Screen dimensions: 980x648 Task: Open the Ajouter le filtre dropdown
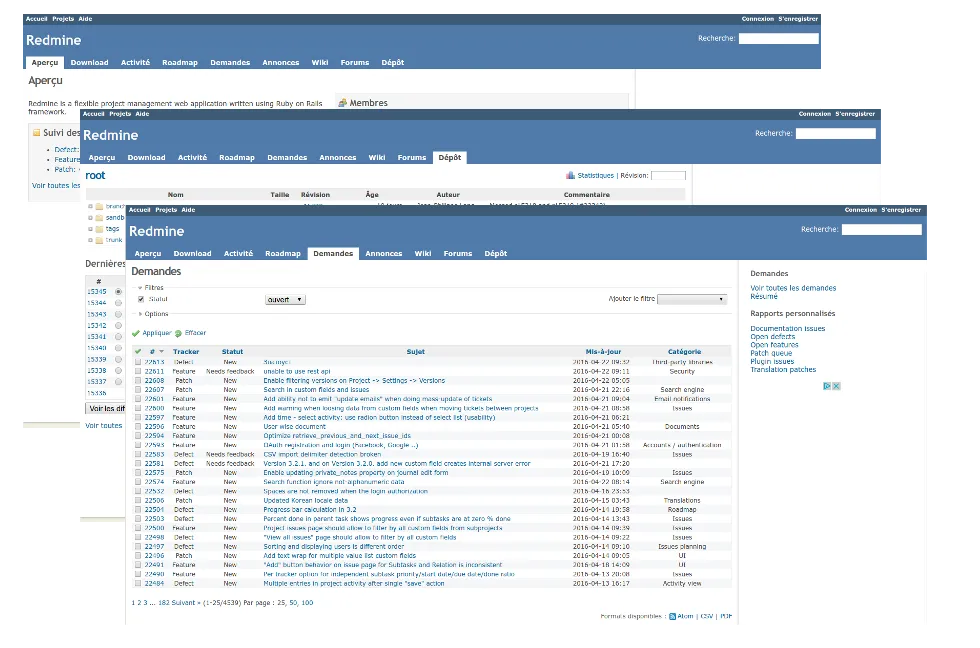pos(692,299)
